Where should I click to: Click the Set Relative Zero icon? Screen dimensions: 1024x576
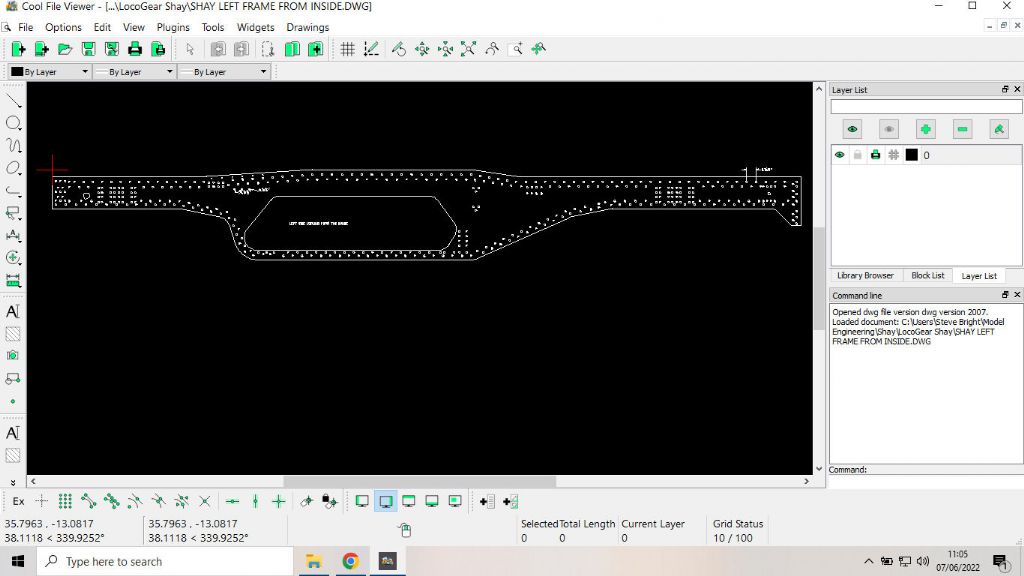click(x=306, y=502)
